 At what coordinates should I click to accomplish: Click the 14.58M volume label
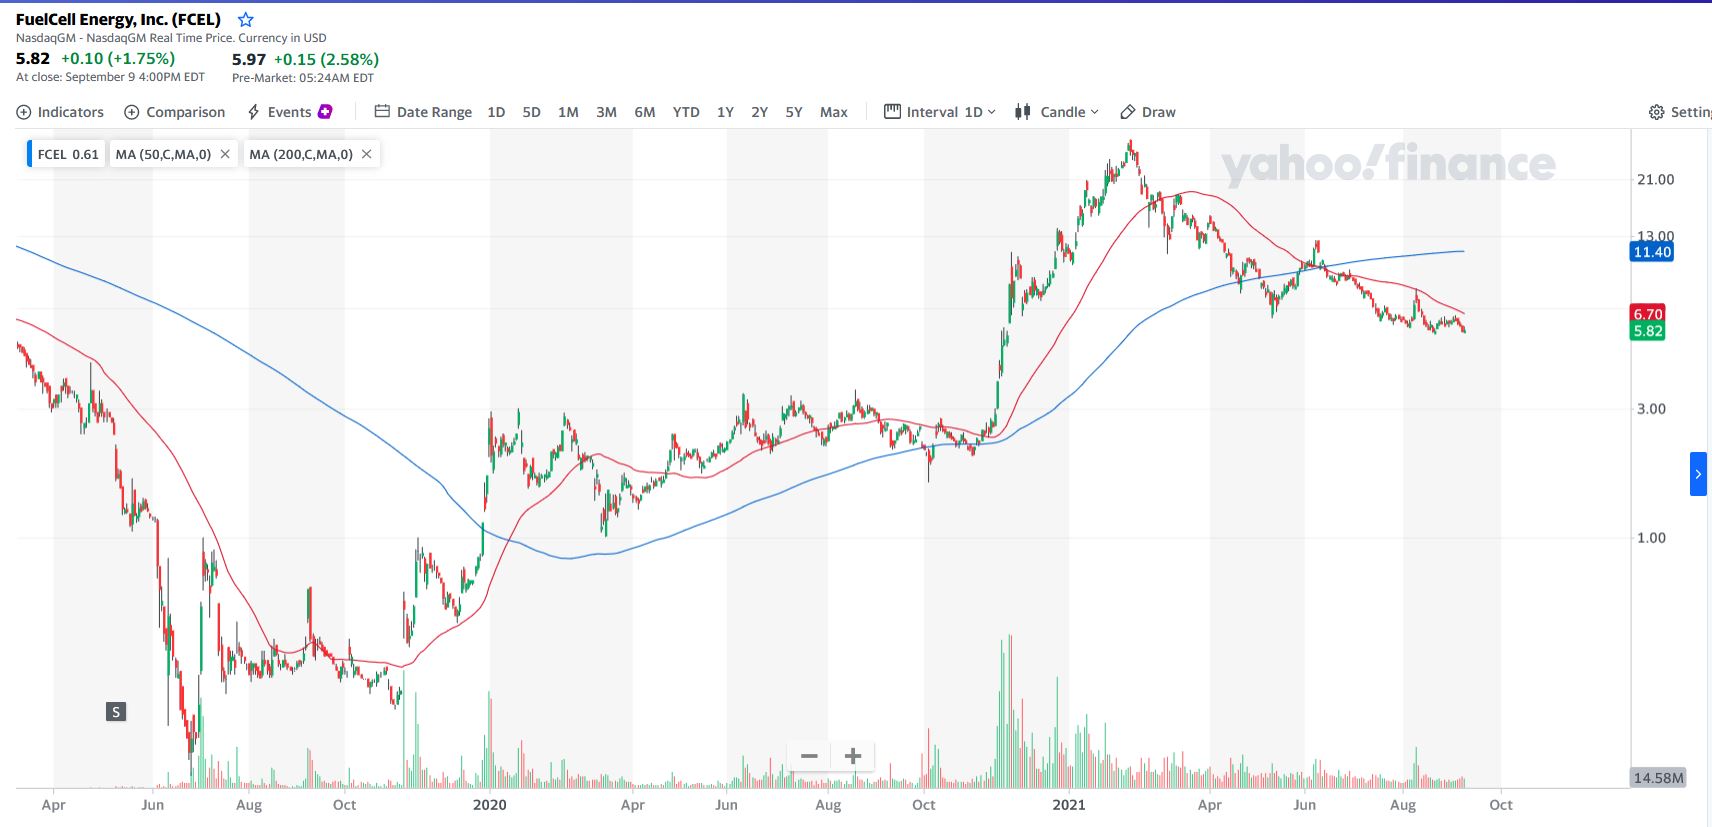tap(1658, 777)
